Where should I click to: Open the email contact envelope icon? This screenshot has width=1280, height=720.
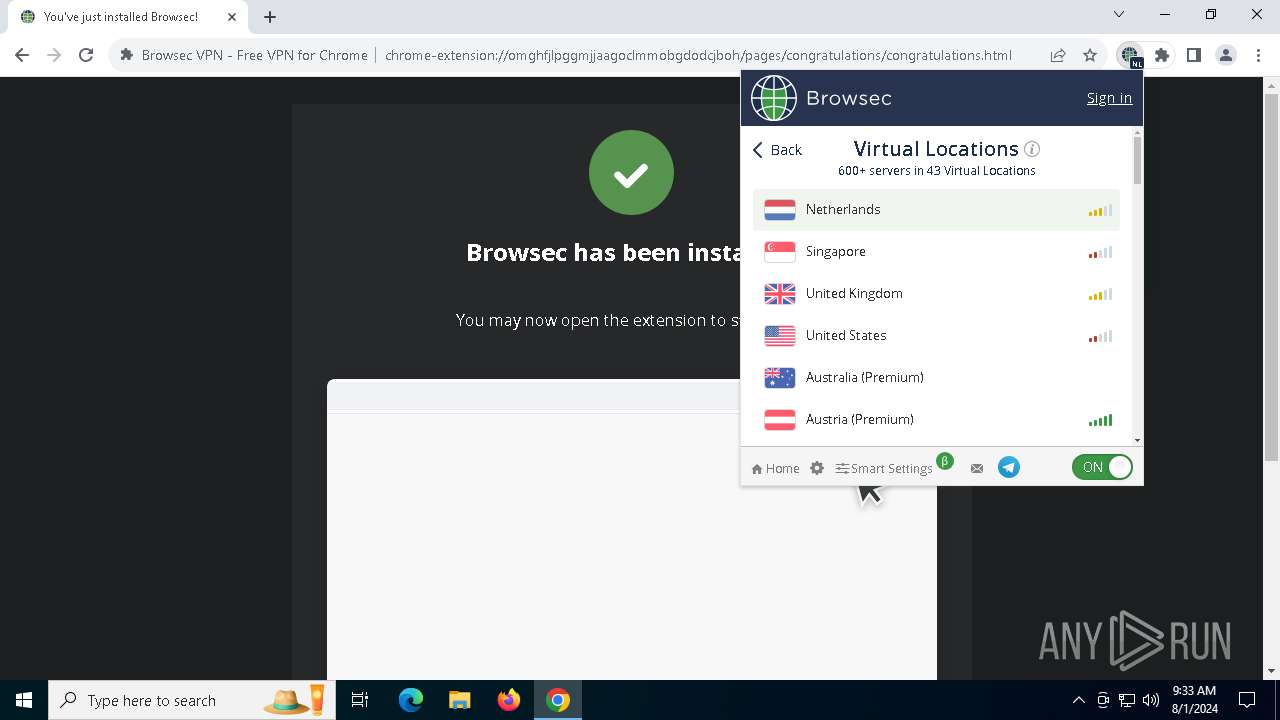point(977,468)
